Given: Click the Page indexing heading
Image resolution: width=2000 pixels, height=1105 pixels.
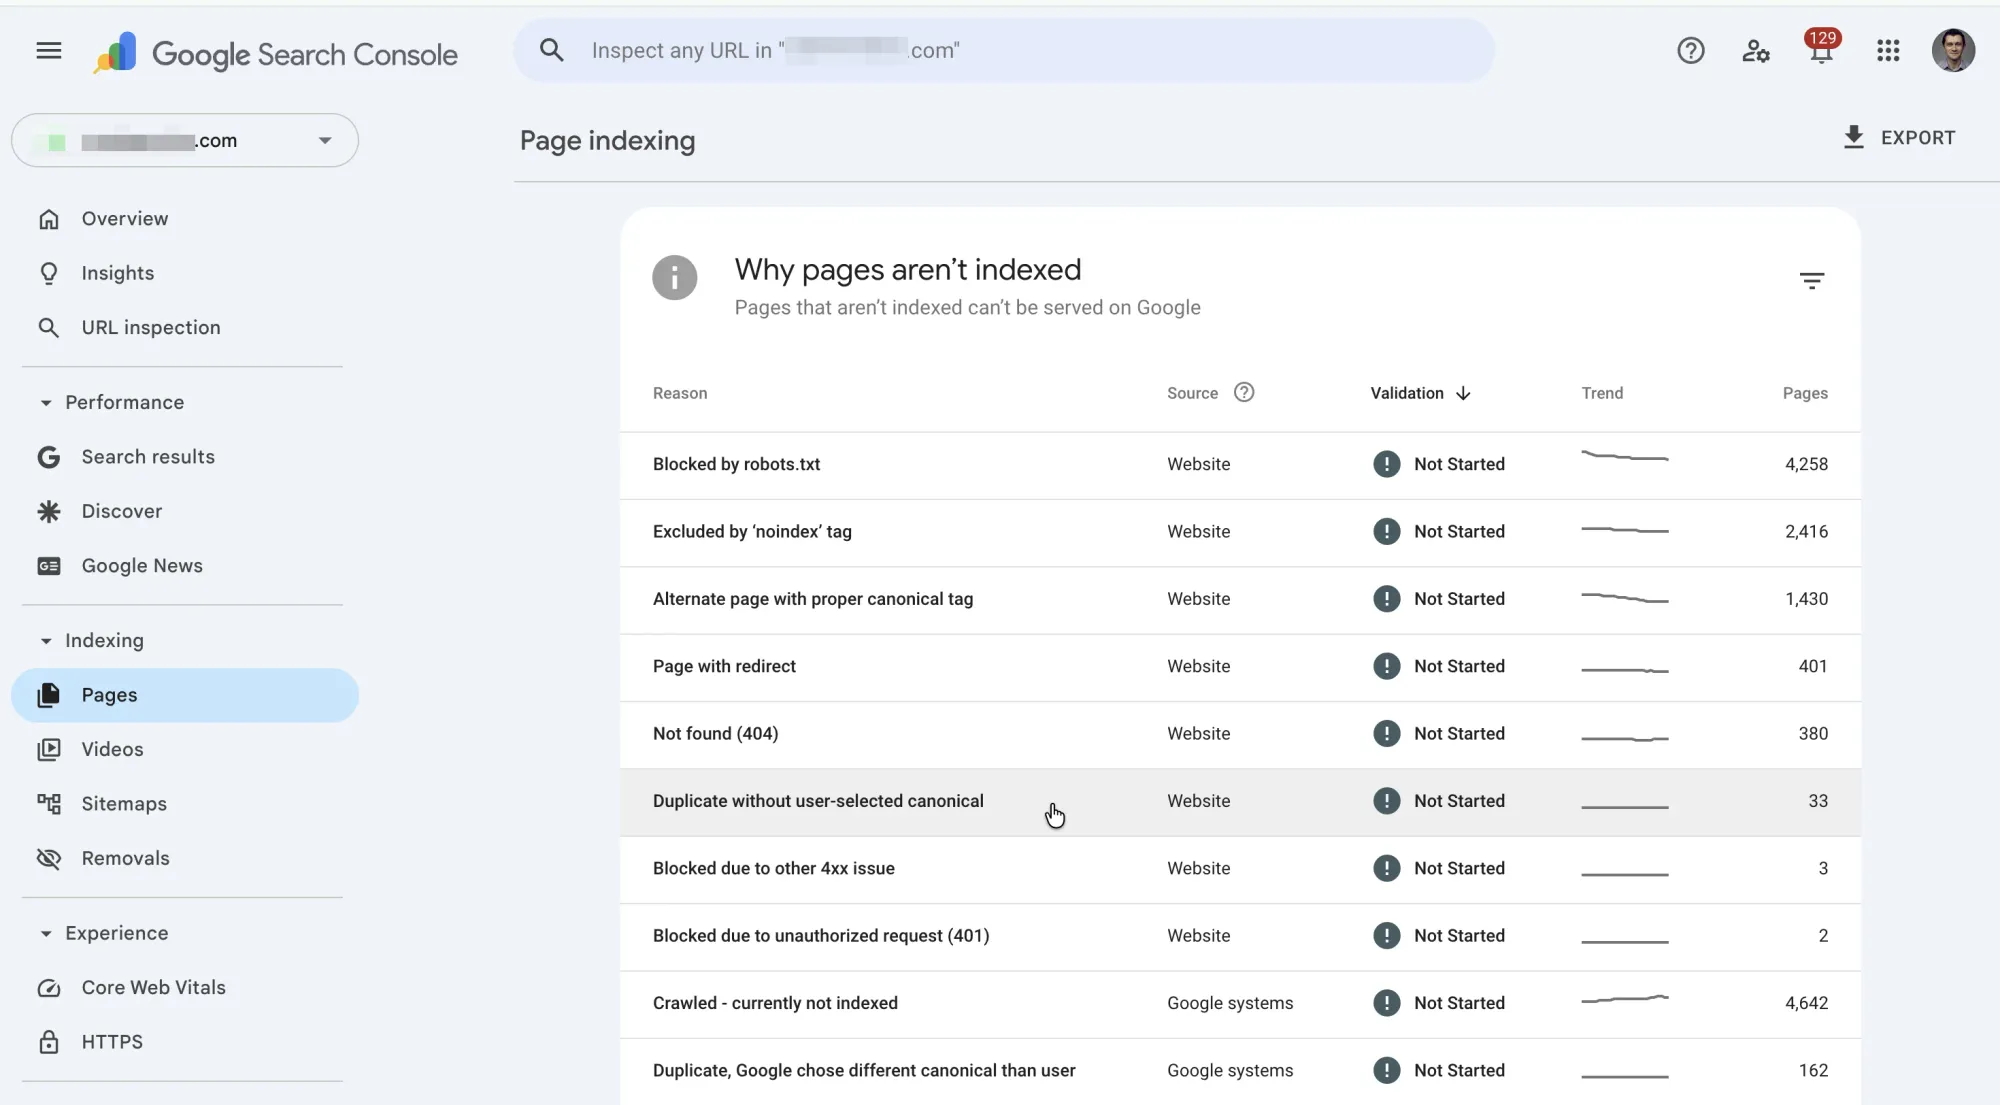Looking at the screenshot, I should pos(607,141).
